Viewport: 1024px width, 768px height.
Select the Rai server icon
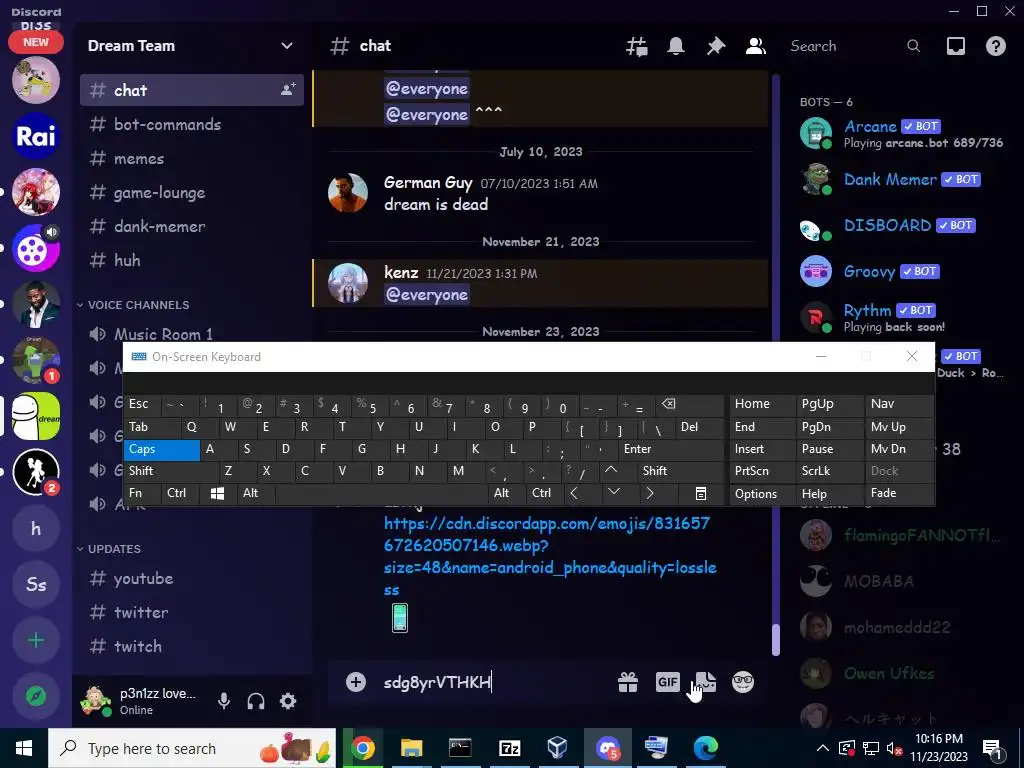point(36,136)
